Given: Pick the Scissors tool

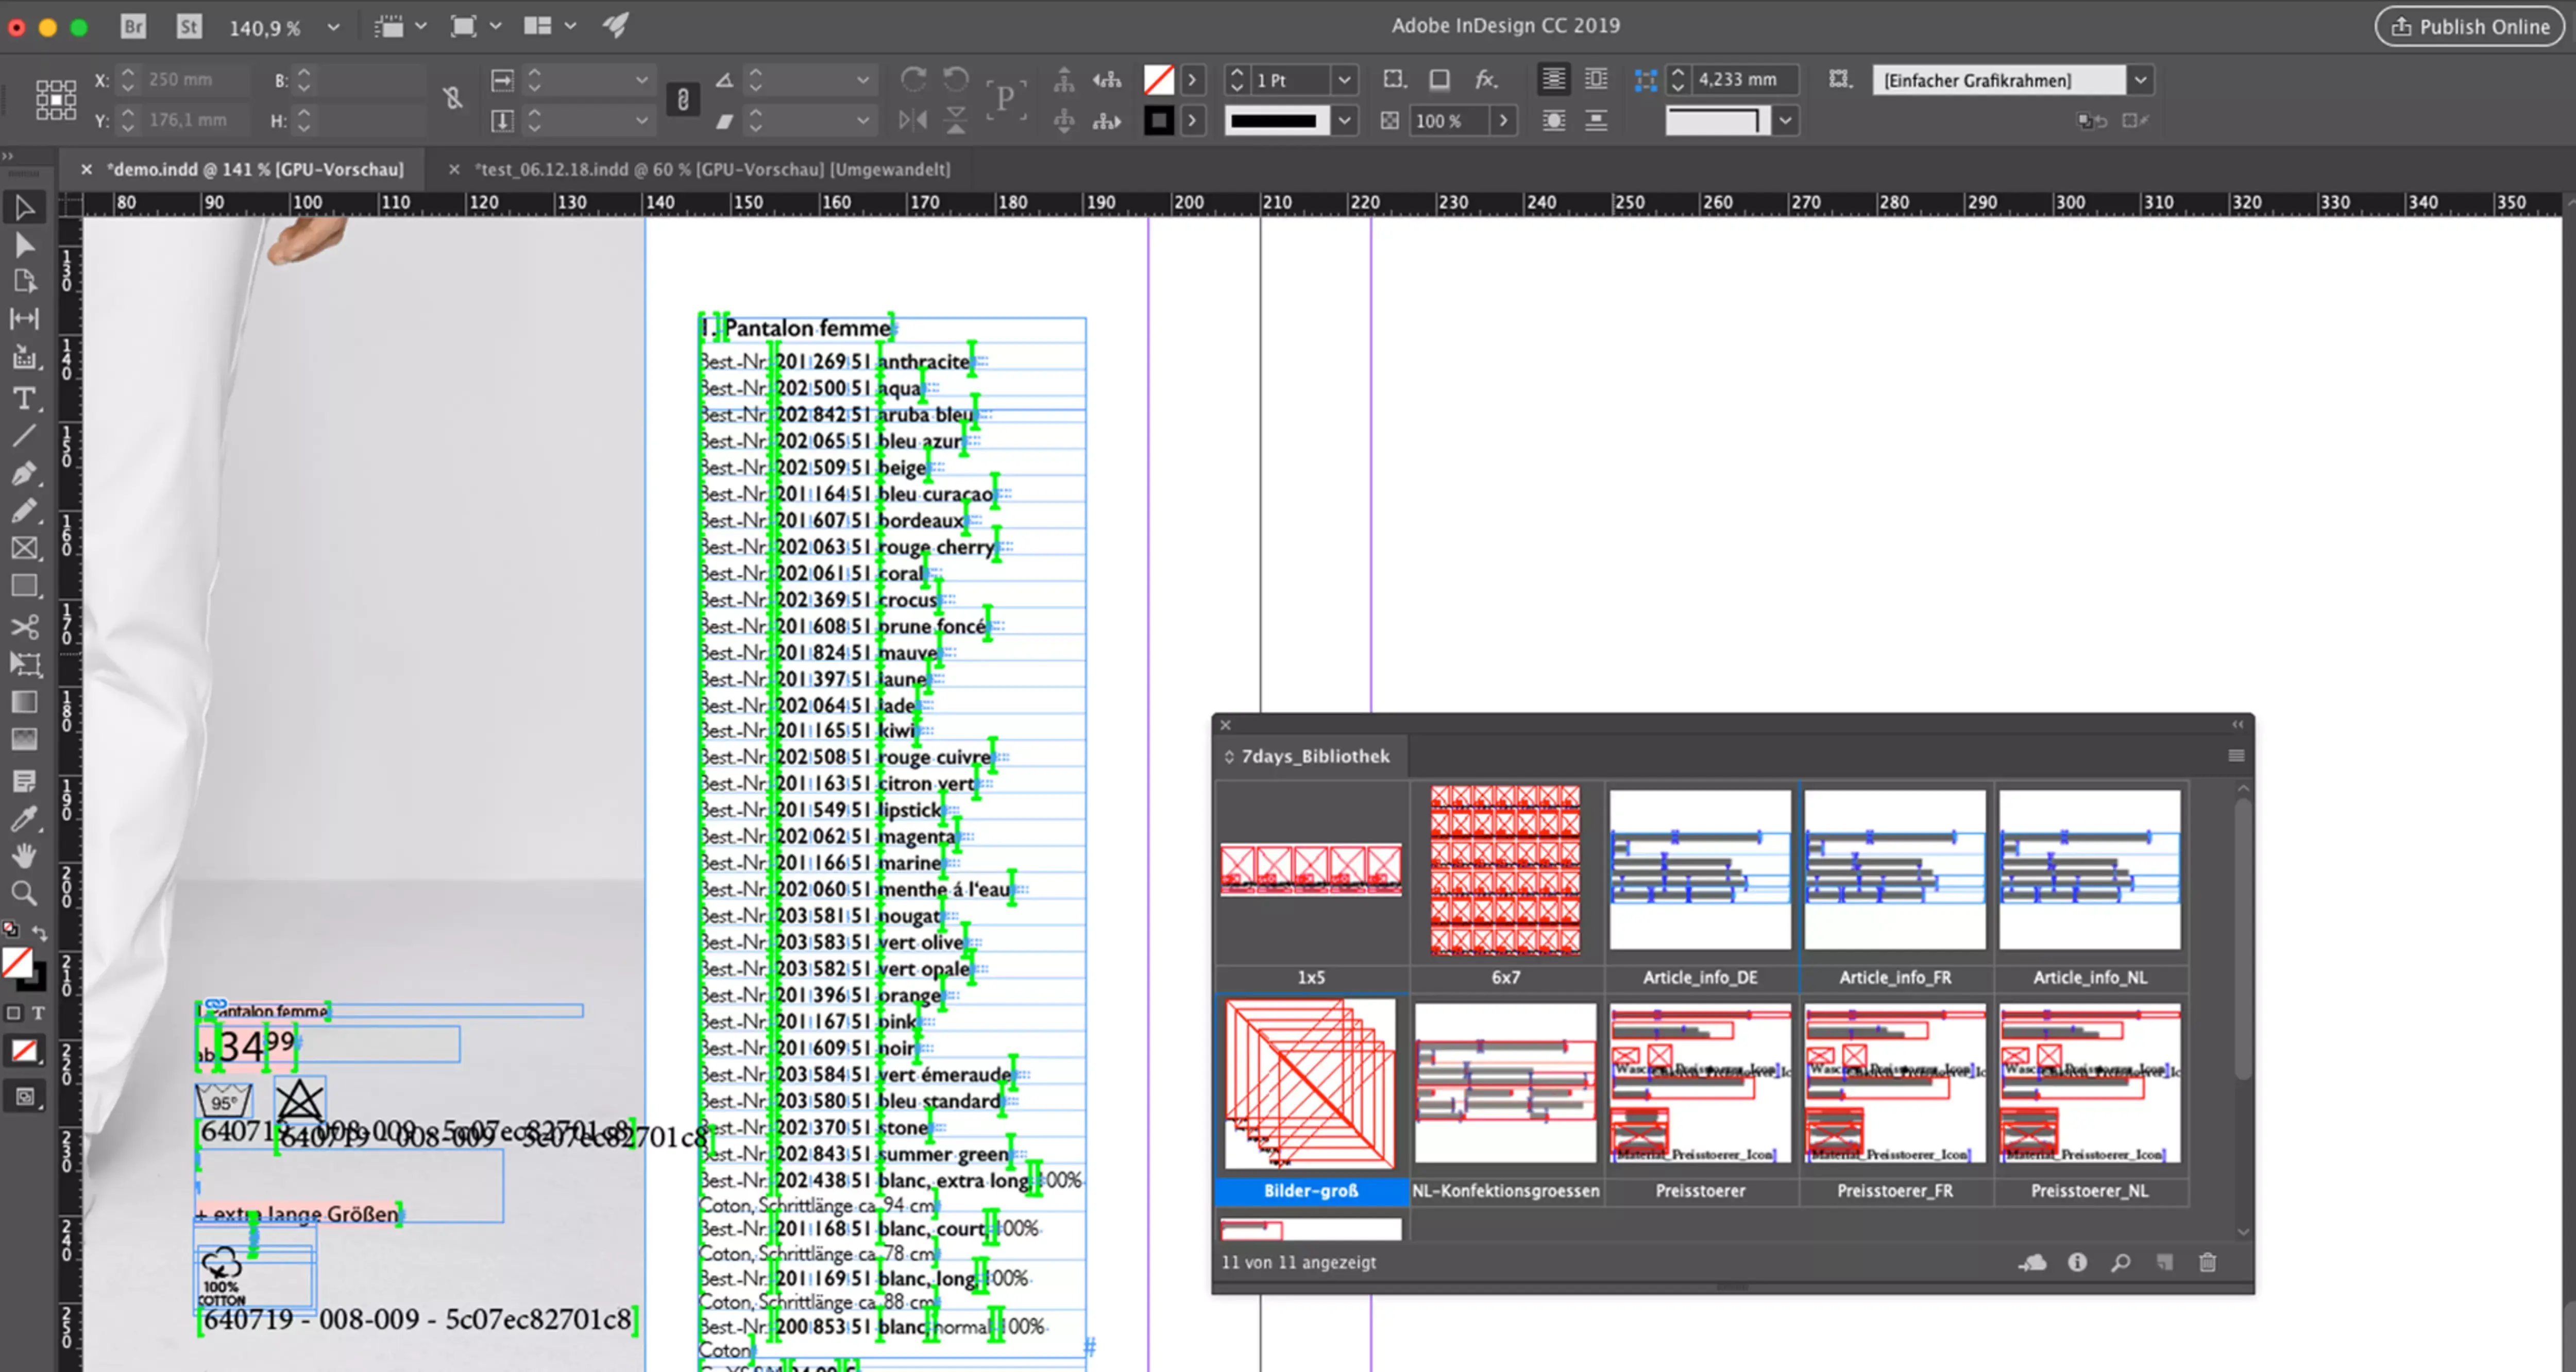Looking at the screenshot, I should pos(24,627).
